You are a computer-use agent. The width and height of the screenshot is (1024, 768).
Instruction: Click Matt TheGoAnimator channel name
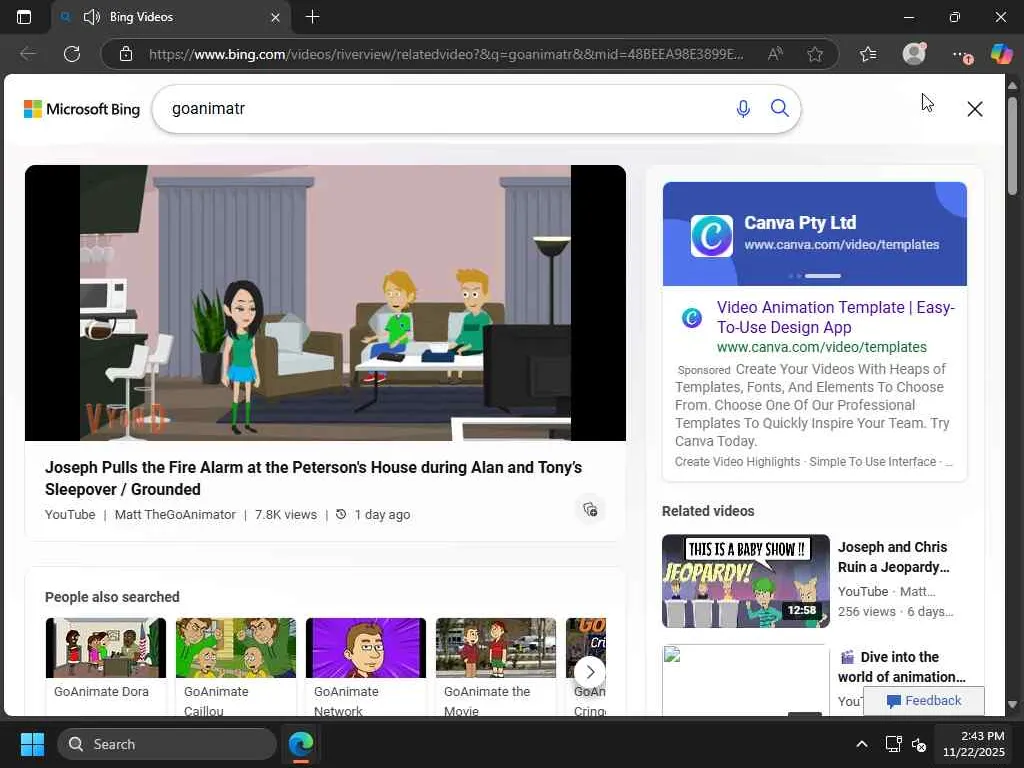click(175, 515)
